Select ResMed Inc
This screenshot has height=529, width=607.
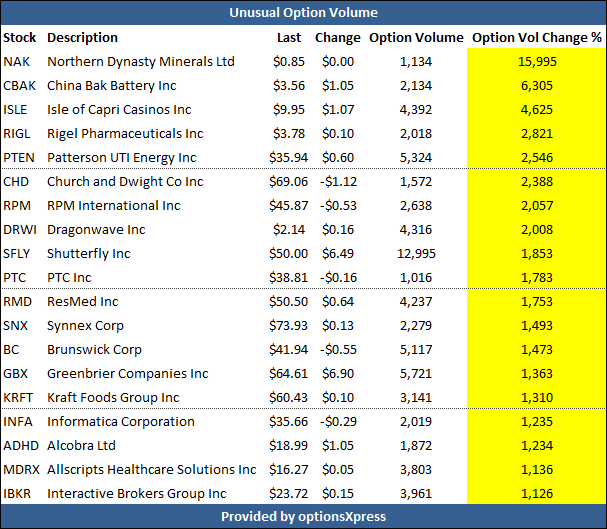[83, 301]
